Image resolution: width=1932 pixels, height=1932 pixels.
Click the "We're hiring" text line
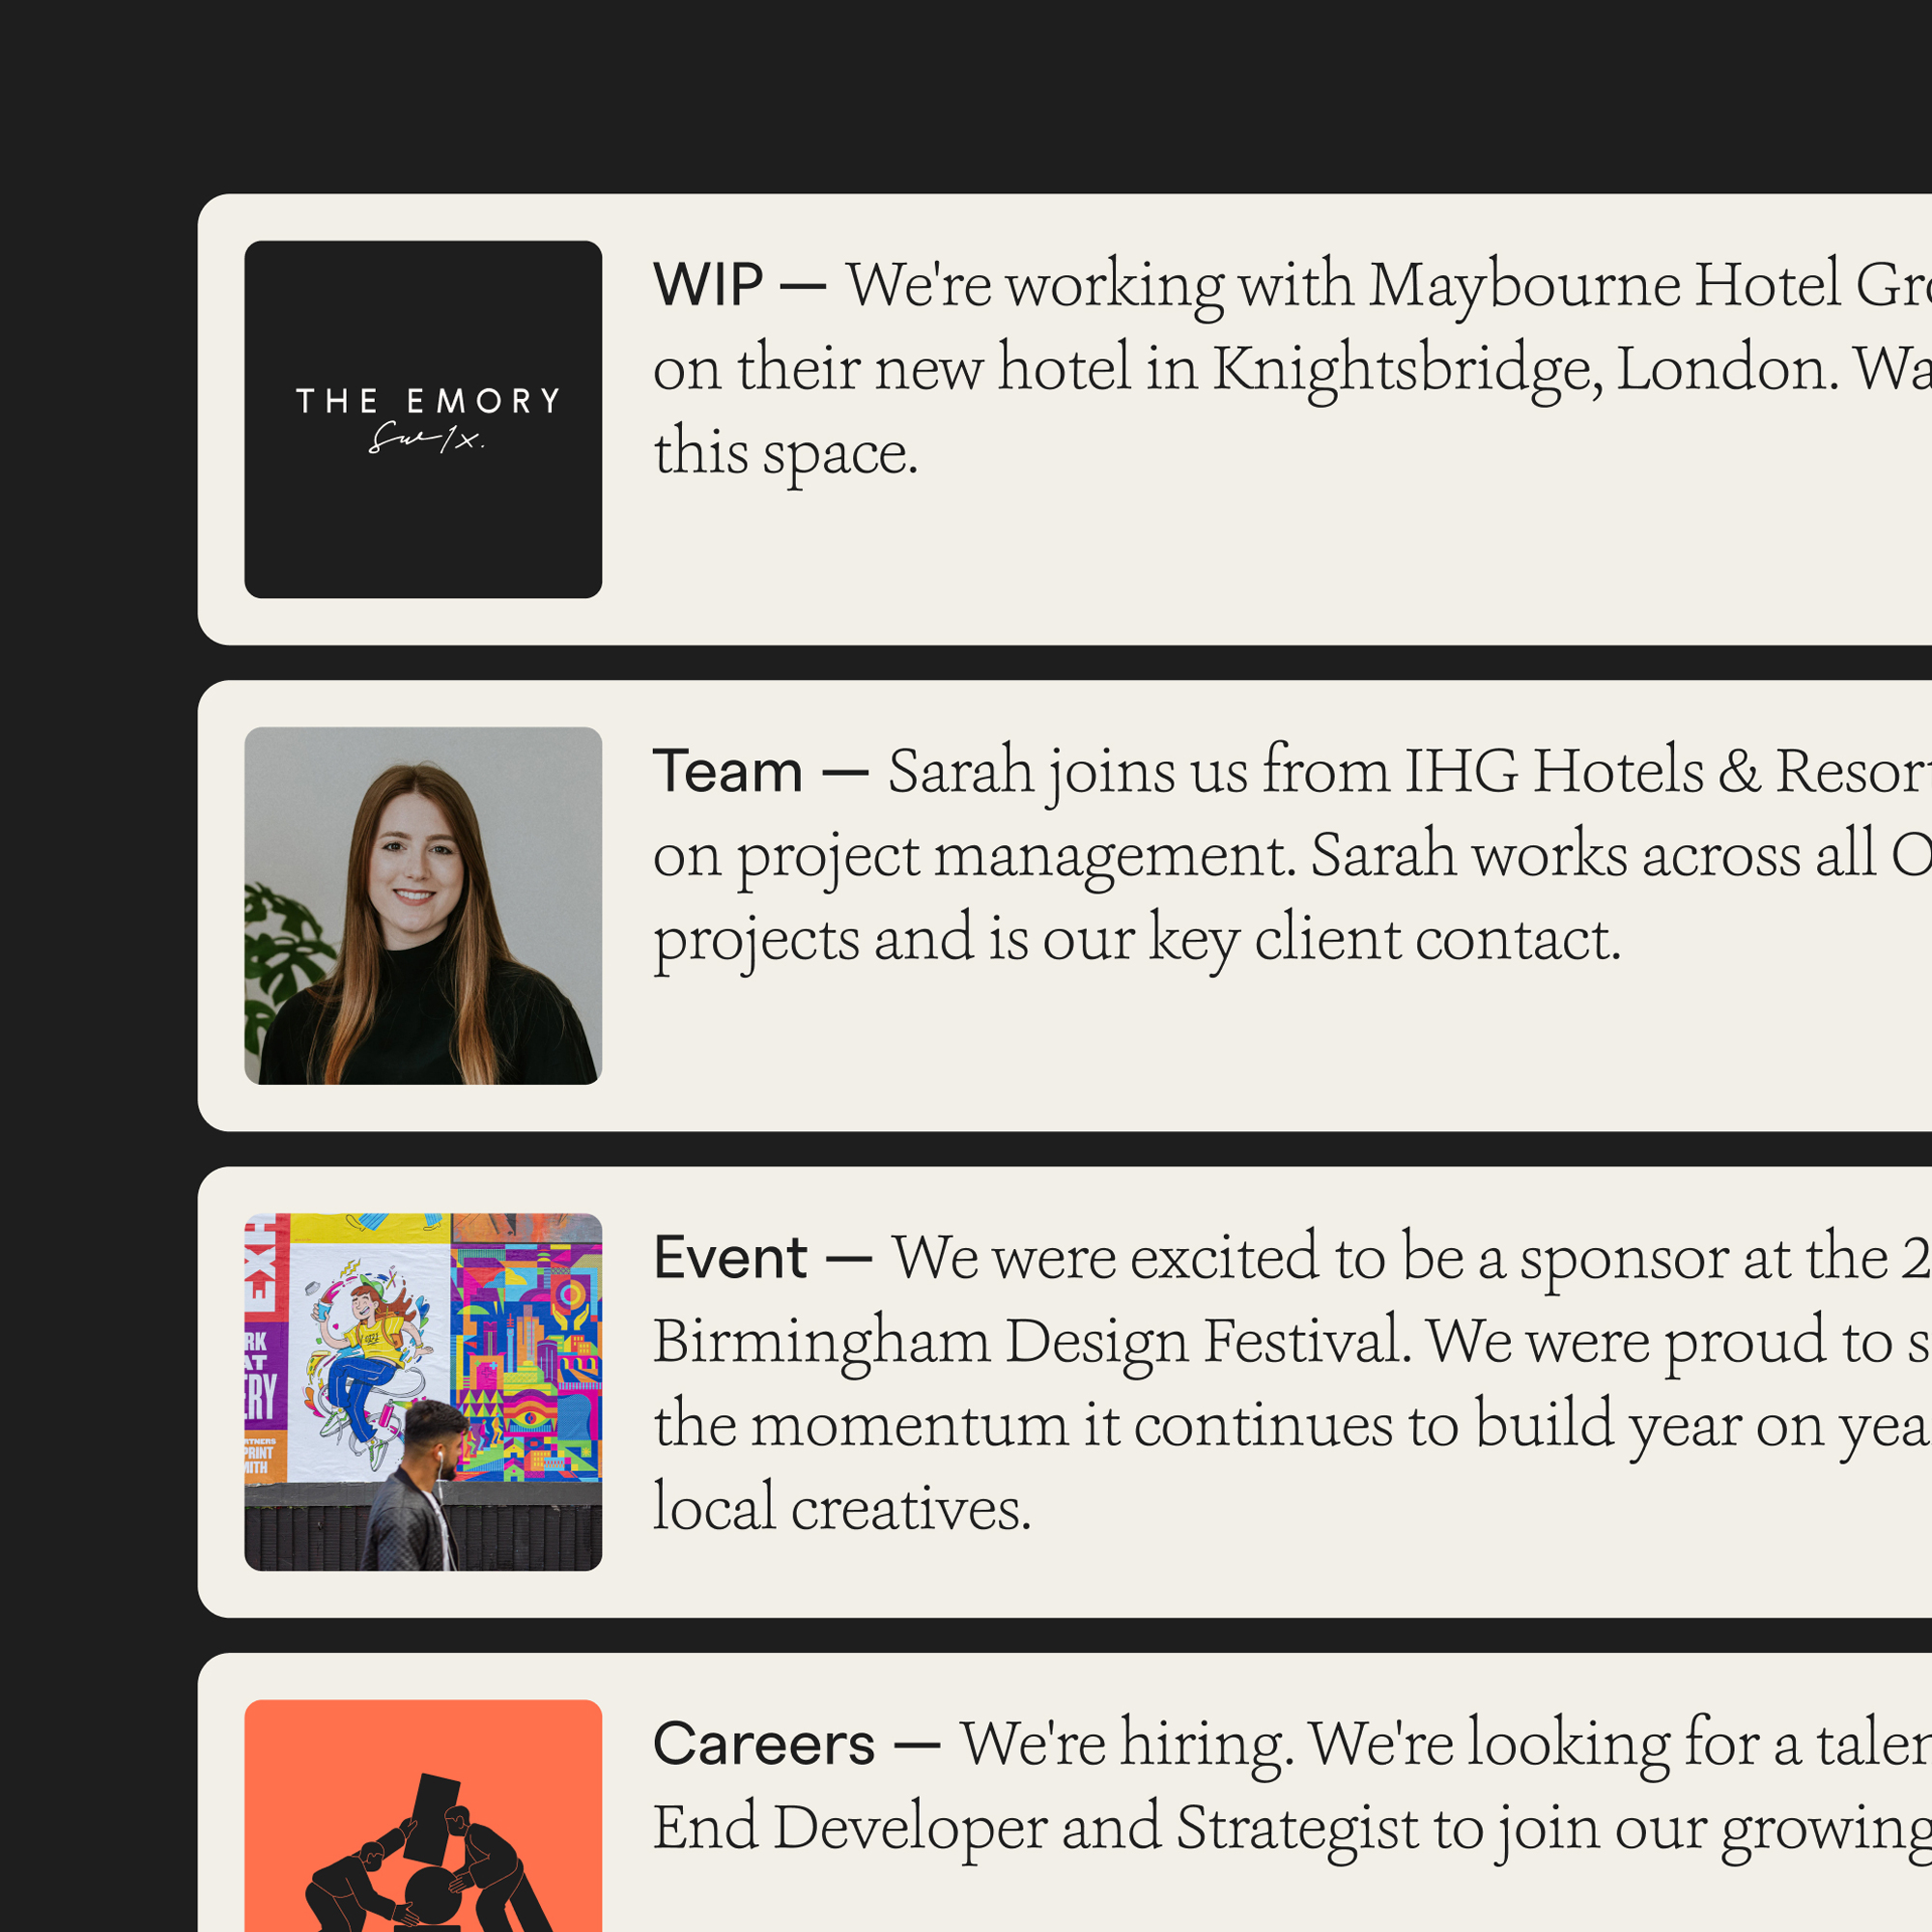(1440, 1744)
